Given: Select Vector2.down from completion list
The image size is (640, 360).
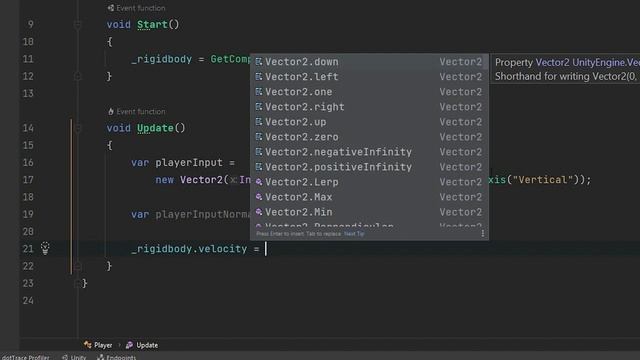Looking at the screenshot, I should pyautogui.click(x=369, y=62).
